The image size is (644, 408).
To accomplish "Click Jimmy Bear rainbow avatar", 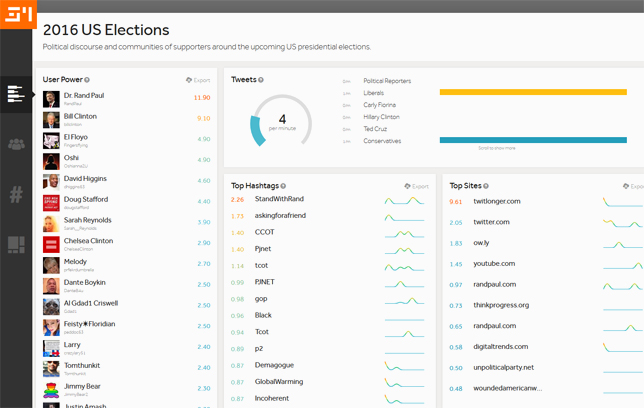I will point(51,390).
